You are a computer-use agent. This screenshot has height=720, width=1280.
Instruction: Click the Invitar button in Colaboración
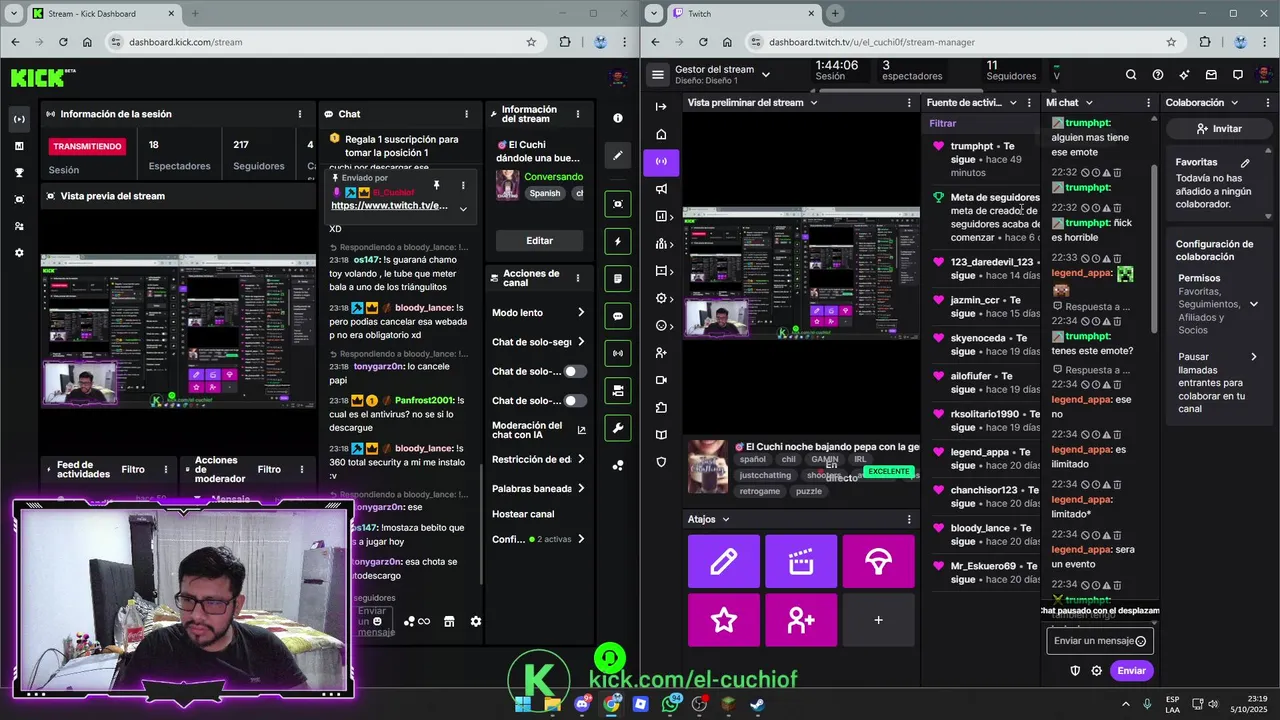pos(1218,128)
